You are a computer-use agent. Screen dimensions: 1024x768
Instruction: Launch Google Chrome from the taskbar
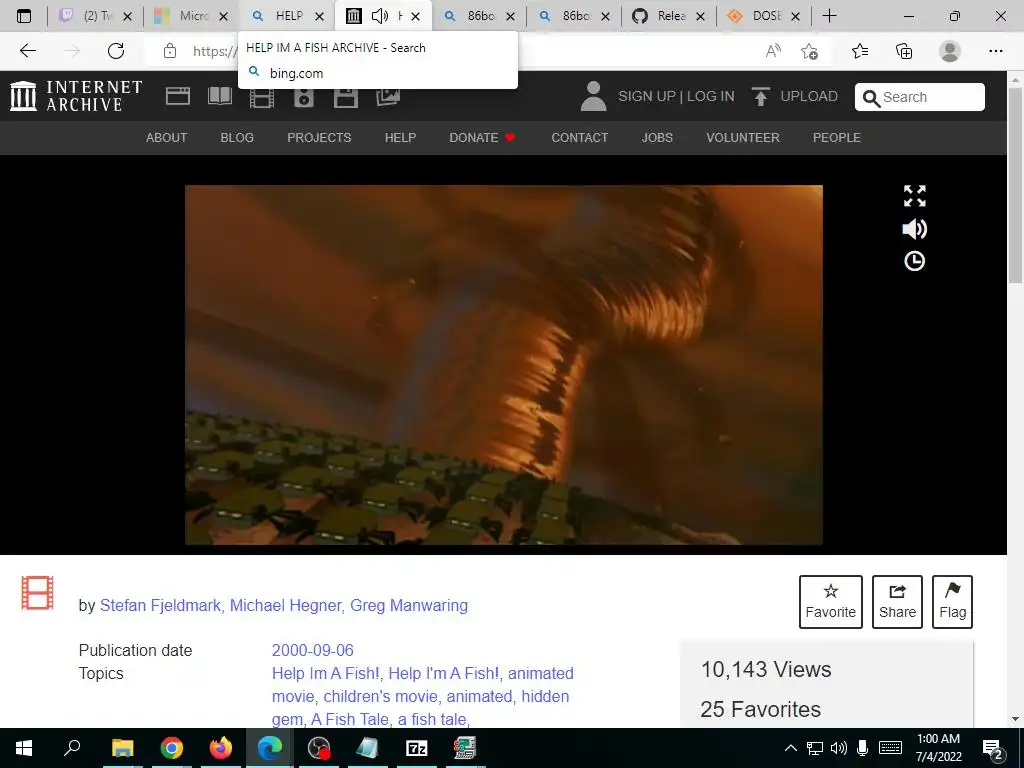click(x=172, y=748)
